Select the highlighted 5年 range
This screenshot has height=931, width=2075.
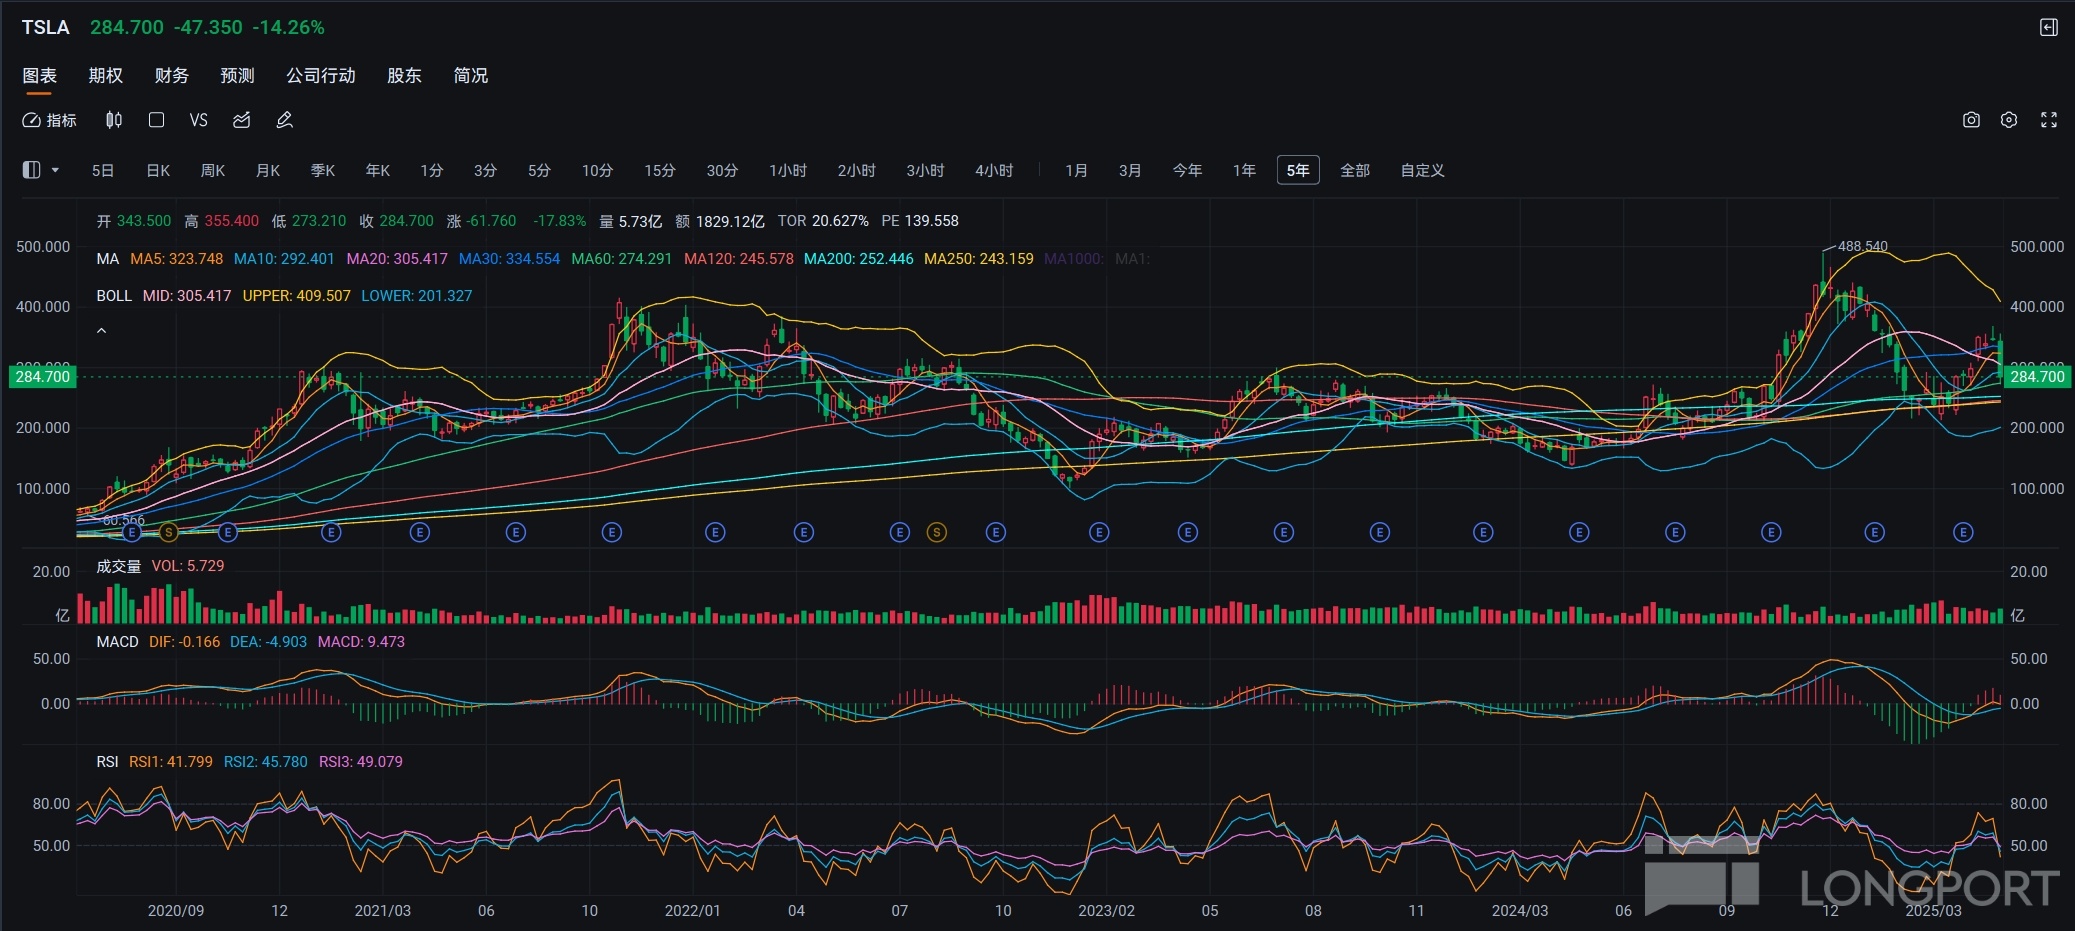pyautogui.click(x=1298, y=171)
